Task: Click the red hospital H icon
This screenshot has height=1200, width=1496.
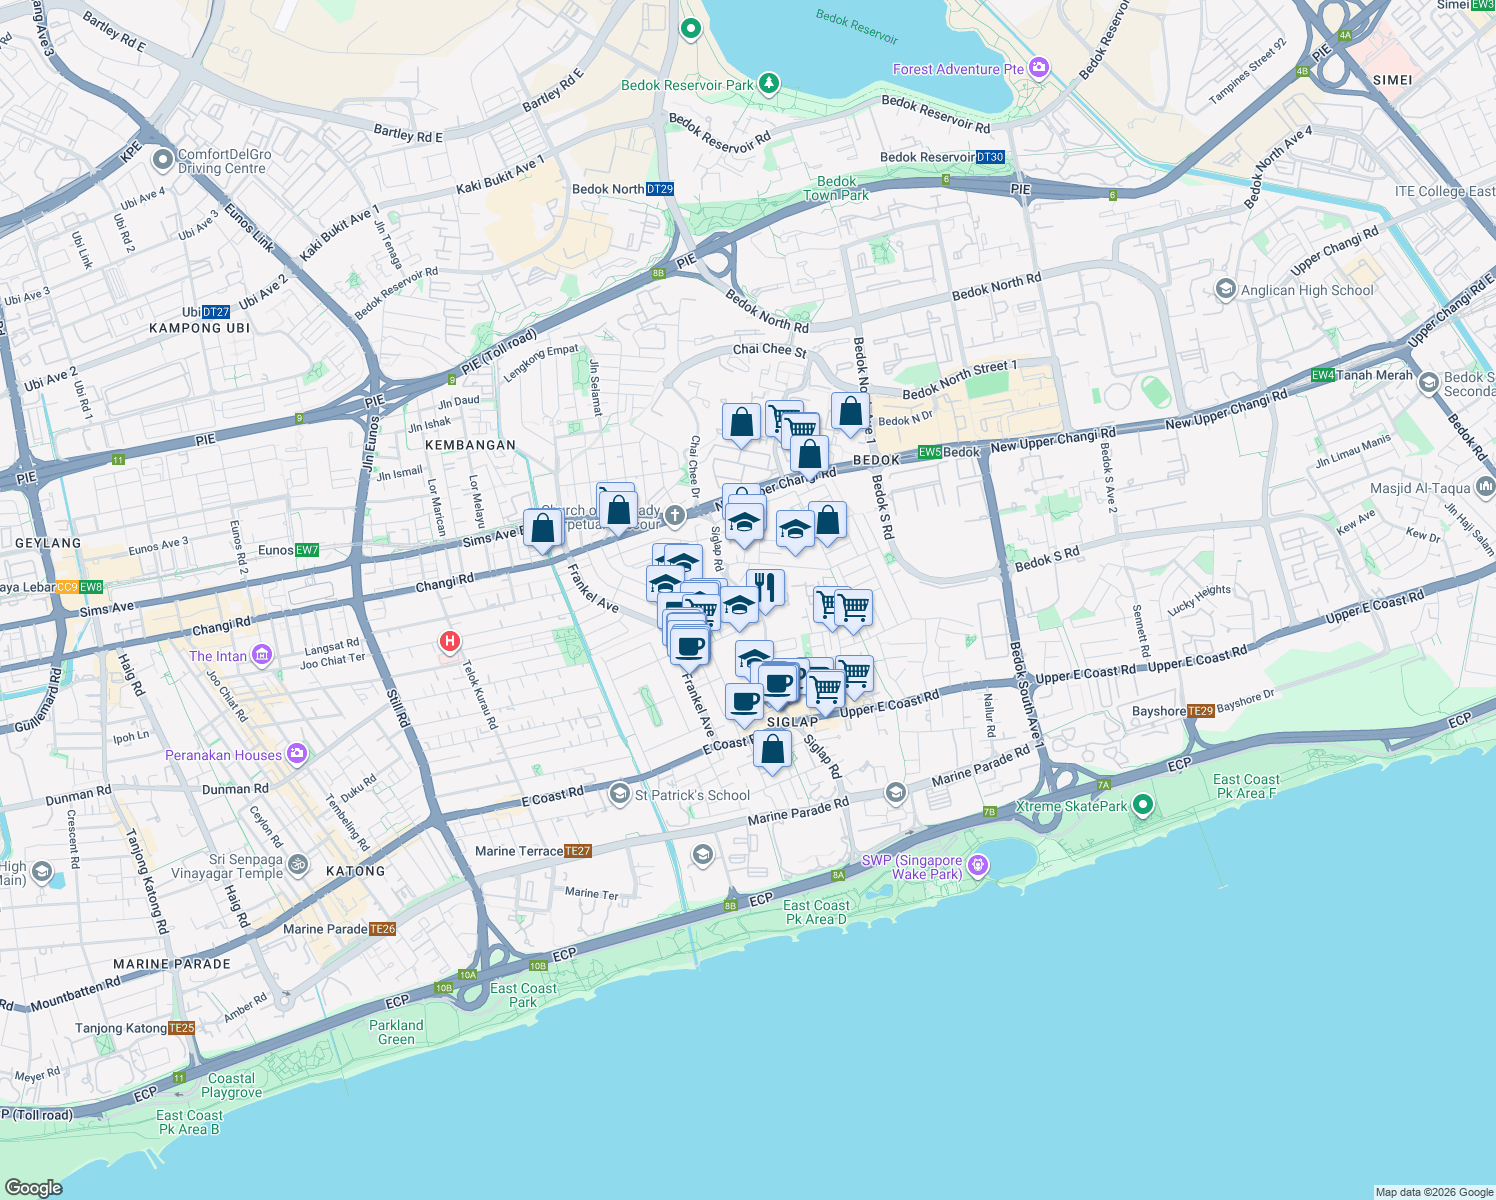Action: point(450,641)
